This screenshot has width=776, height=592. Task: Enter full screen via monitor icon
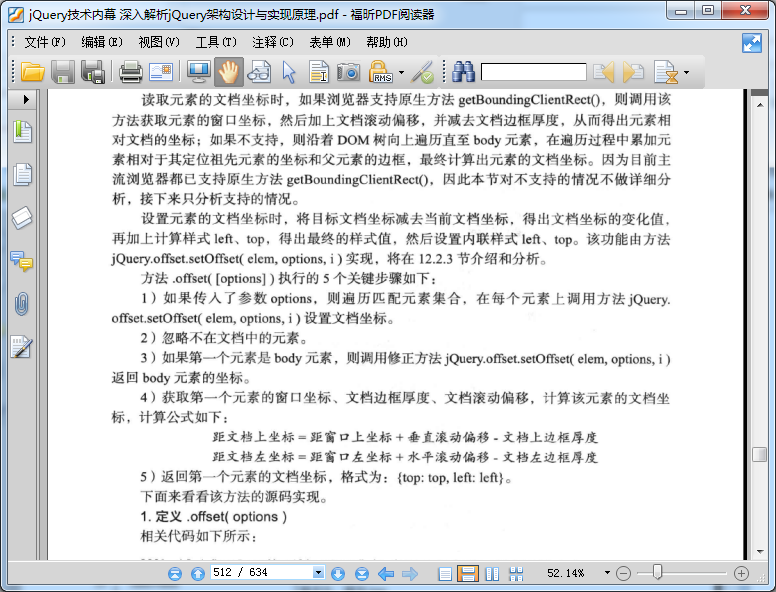[x=198, y=72]
